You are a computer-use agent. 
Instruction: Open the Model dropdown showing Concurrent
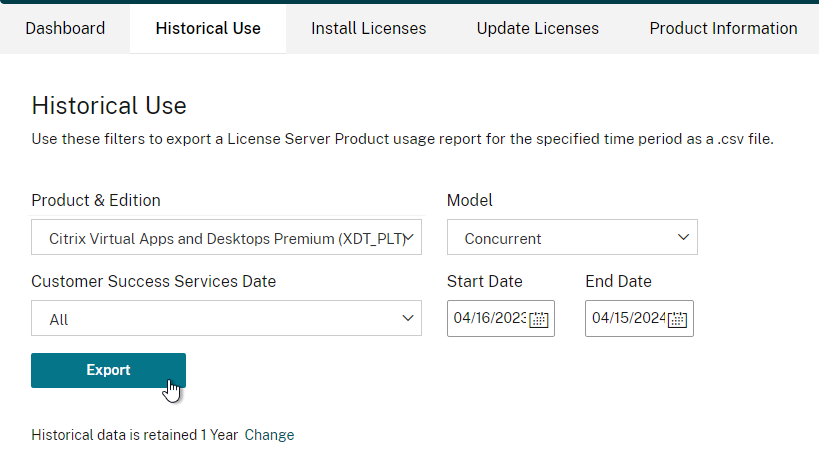tap(572, 238)
